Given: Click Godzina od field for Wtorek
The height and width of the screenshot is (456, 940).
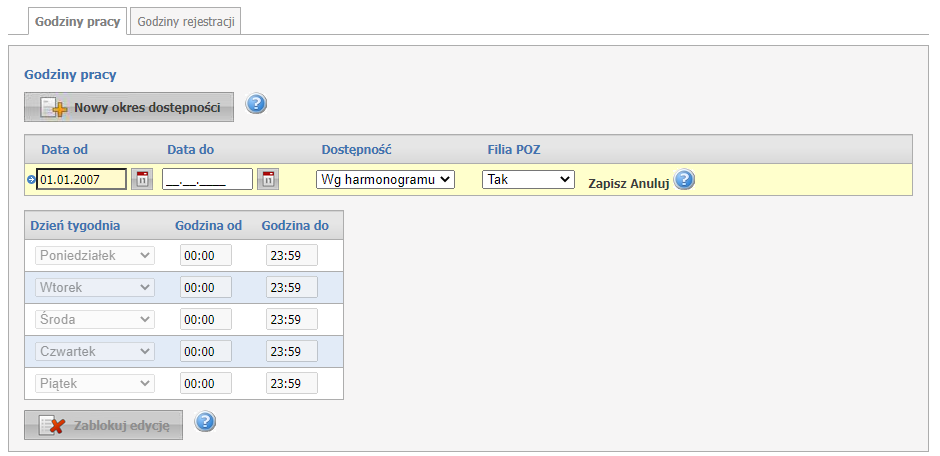Looking at the screenshot, I should pyautogui.click(x=205, y=287).
